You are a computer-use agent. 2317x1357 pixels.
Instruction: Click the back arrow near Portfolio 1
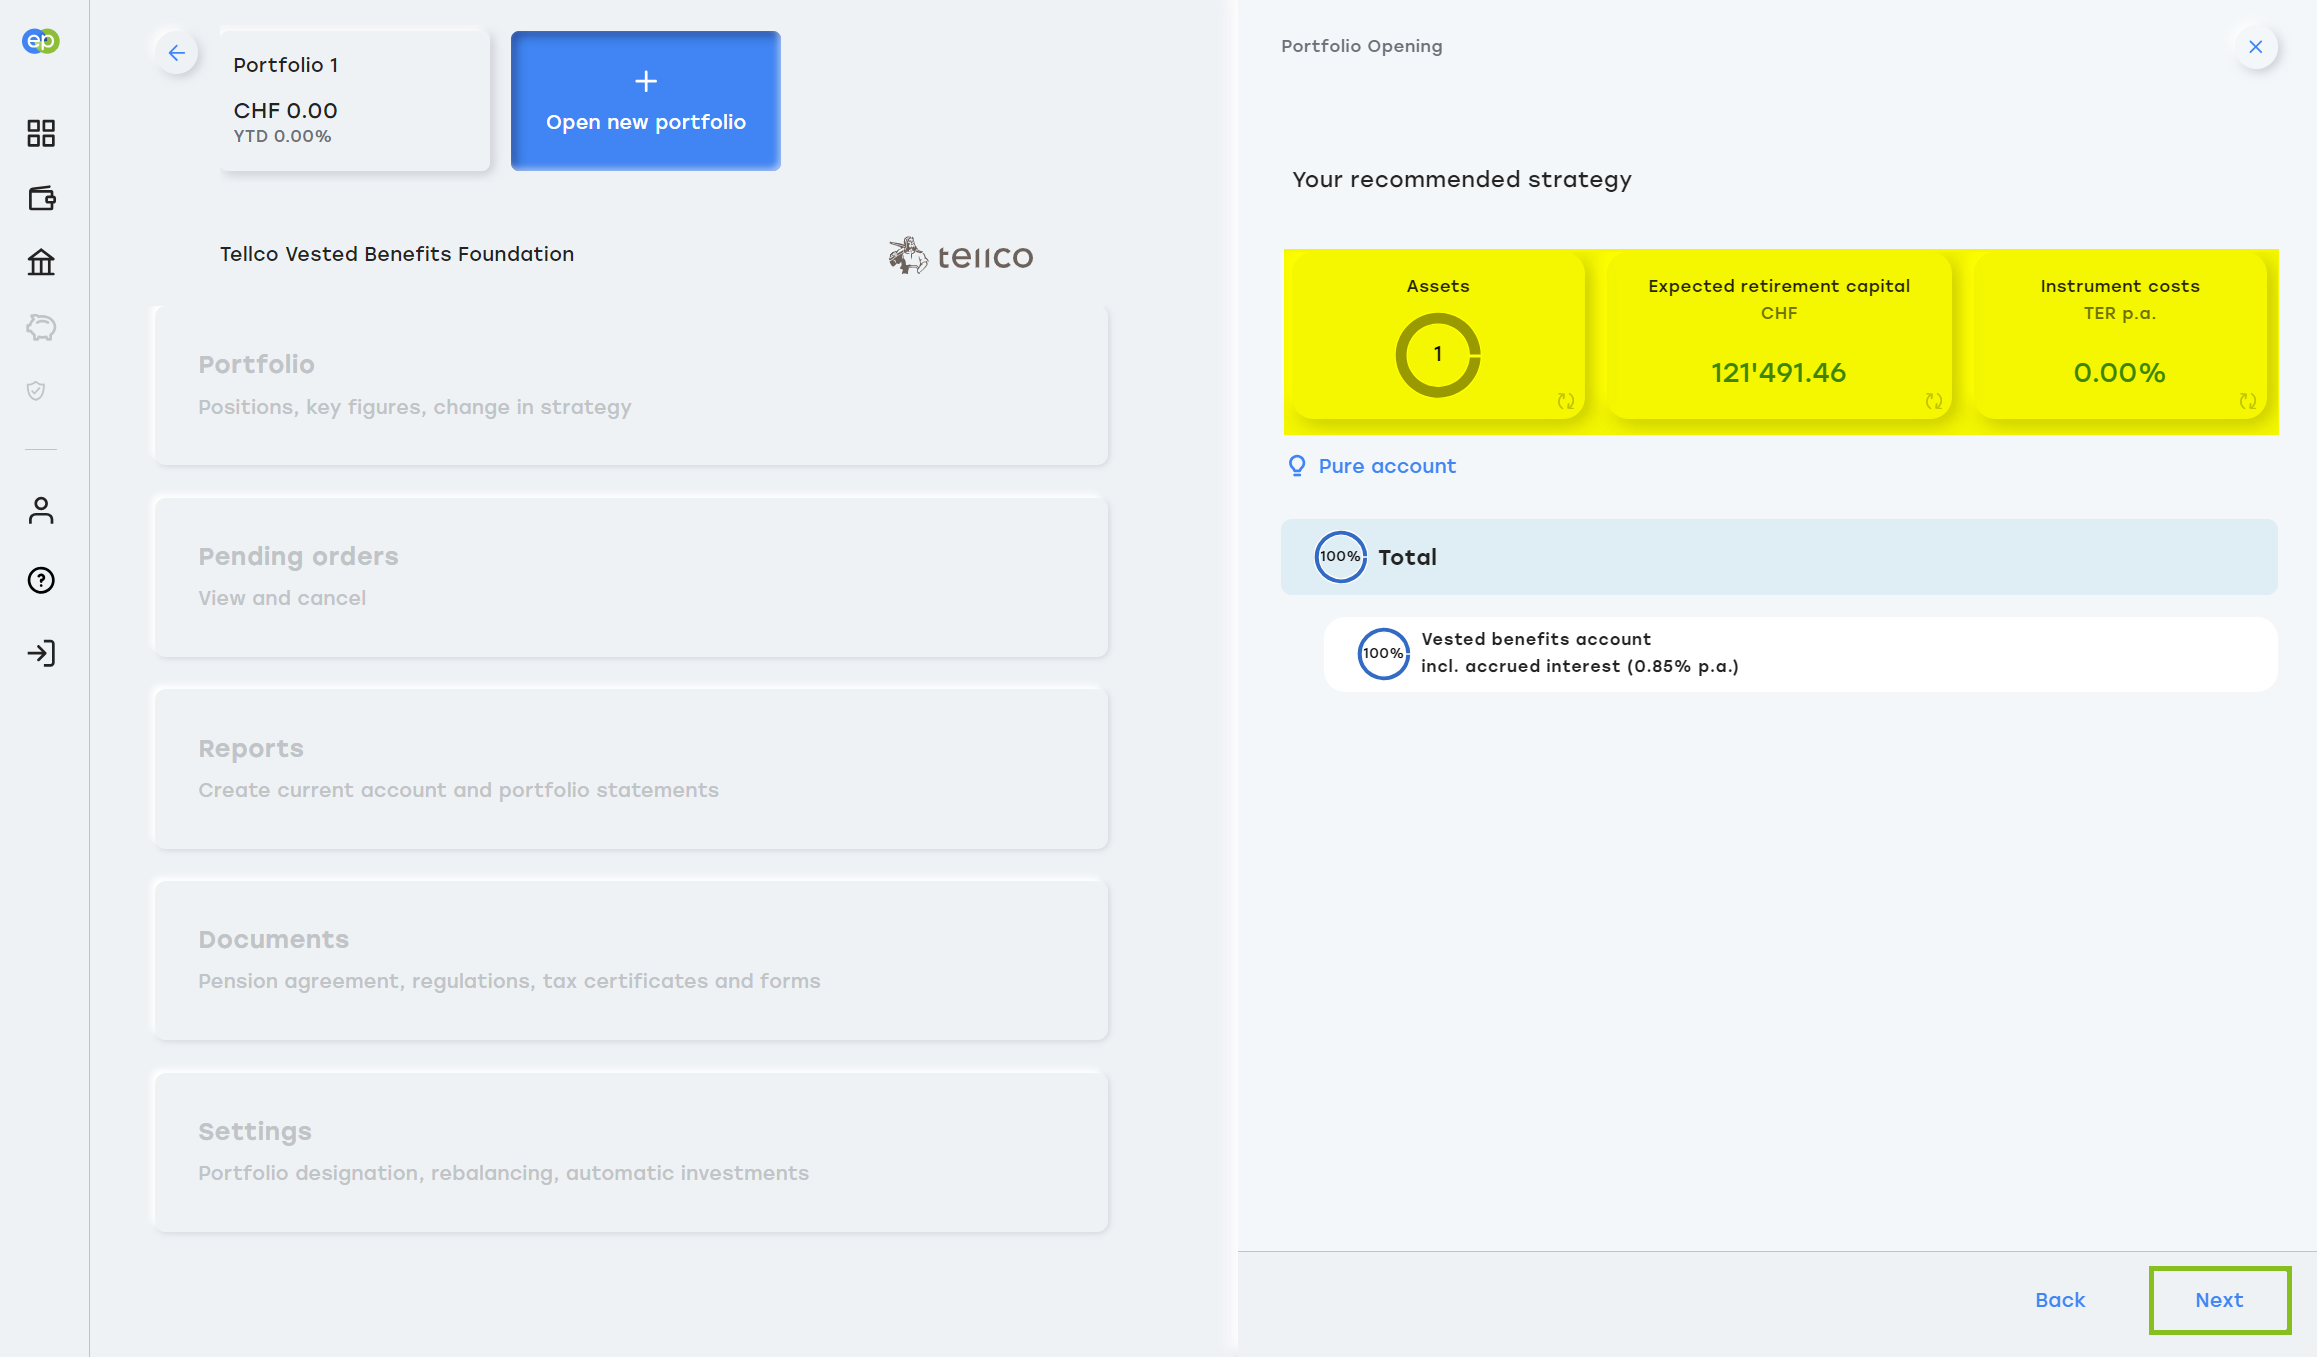click(x=177, y=53)
